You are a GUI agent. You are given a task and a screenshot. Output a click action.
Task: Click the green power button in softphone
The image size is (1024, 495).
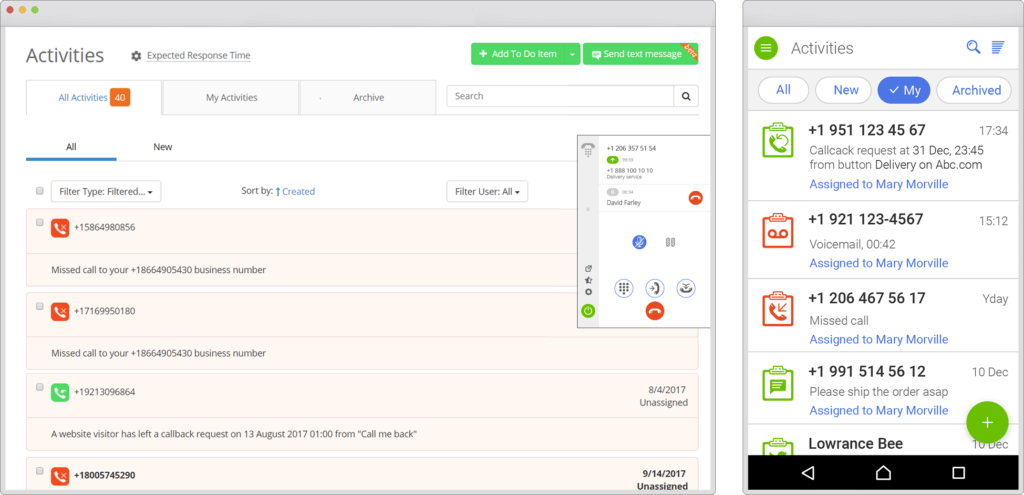588,311
